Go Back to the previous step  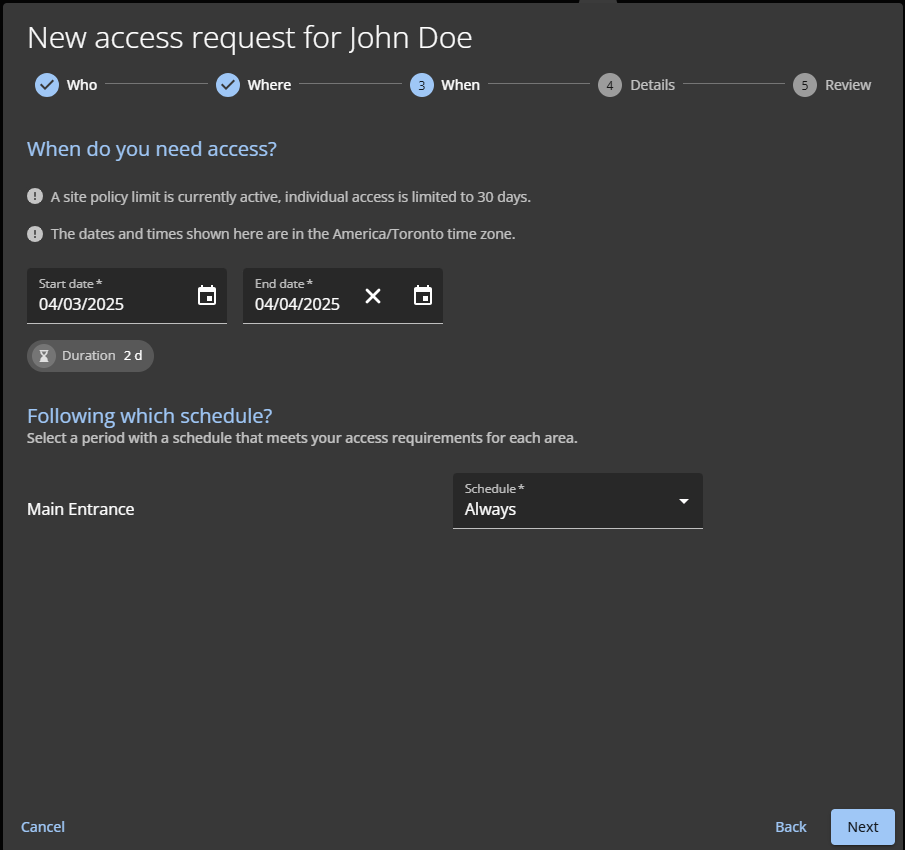[x=791, y=827]
